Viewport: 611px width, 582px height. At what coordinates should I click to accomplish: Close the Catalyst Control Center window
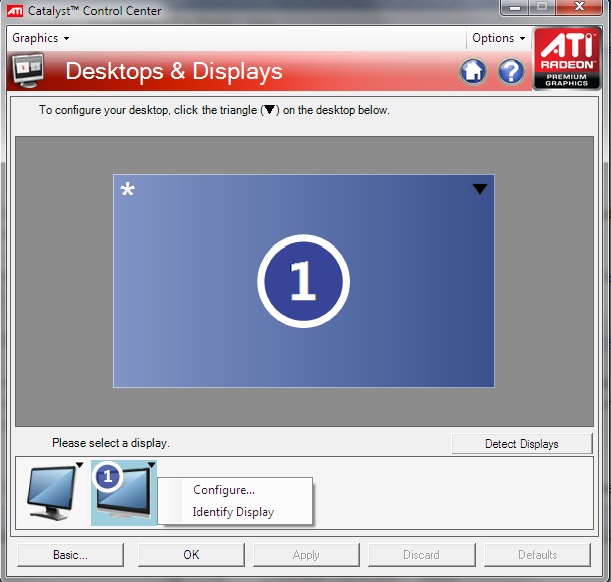[579, 7]
